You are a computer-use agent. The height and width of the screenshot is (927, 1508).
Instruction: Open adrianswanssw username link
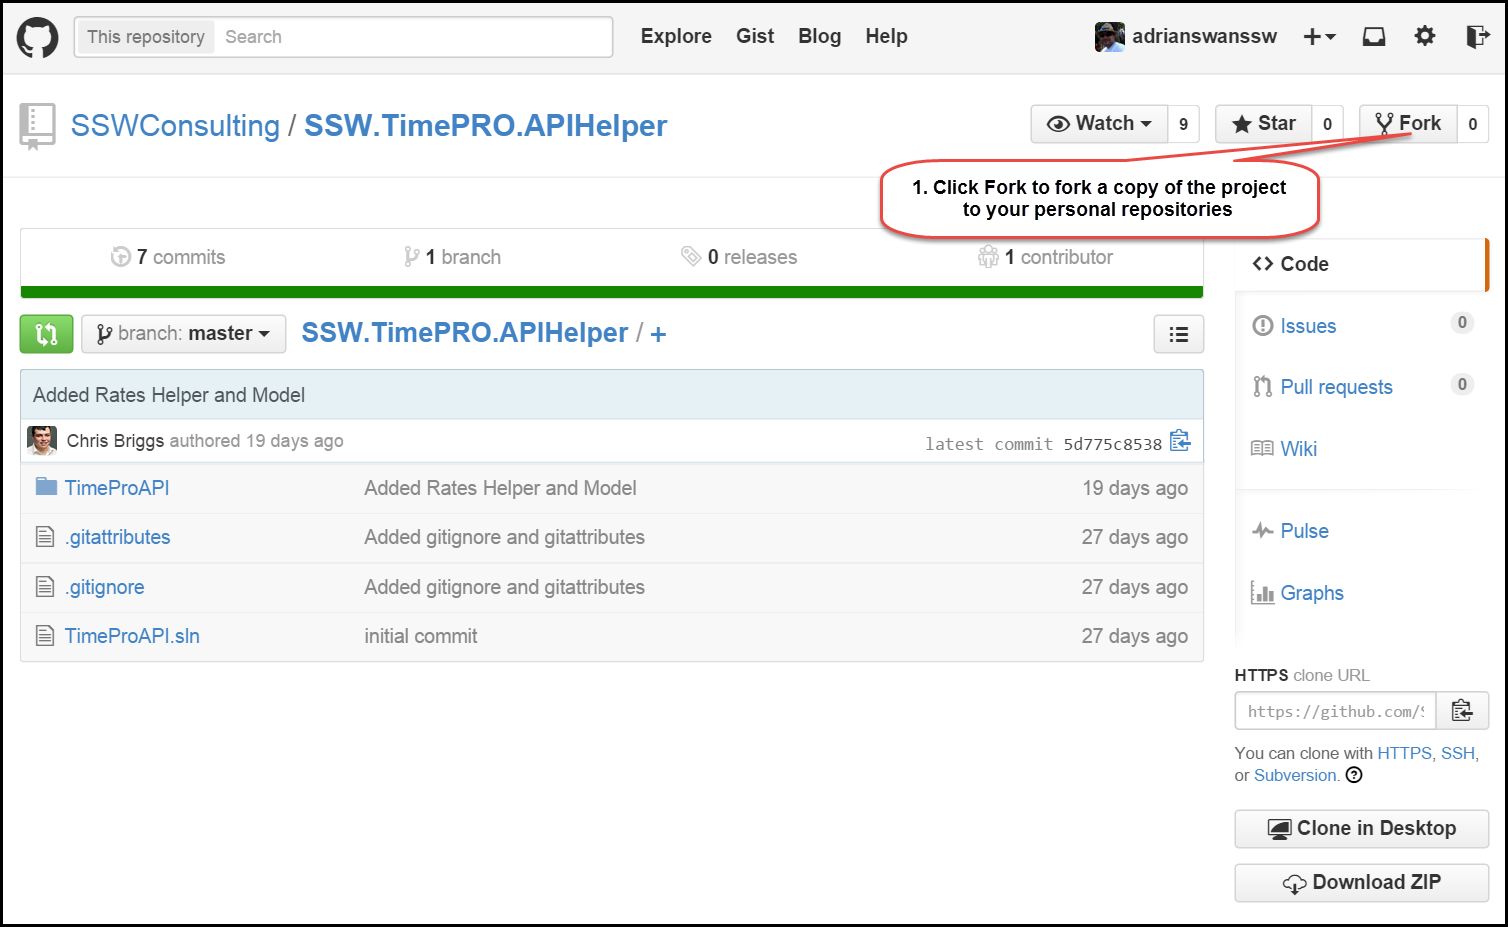click(x=1204, y=37)
